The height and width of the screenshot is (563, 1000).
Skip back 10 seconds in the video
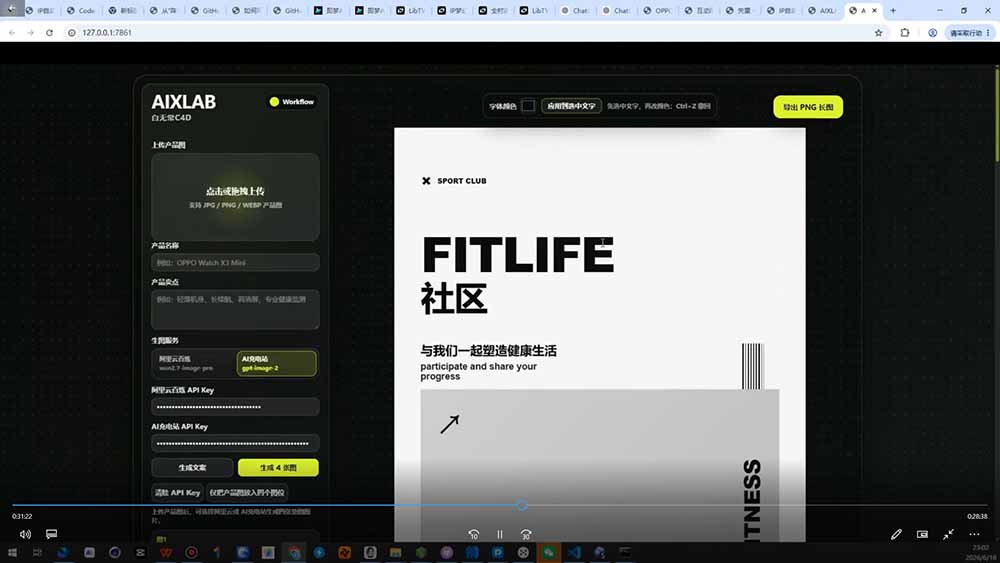473,534
